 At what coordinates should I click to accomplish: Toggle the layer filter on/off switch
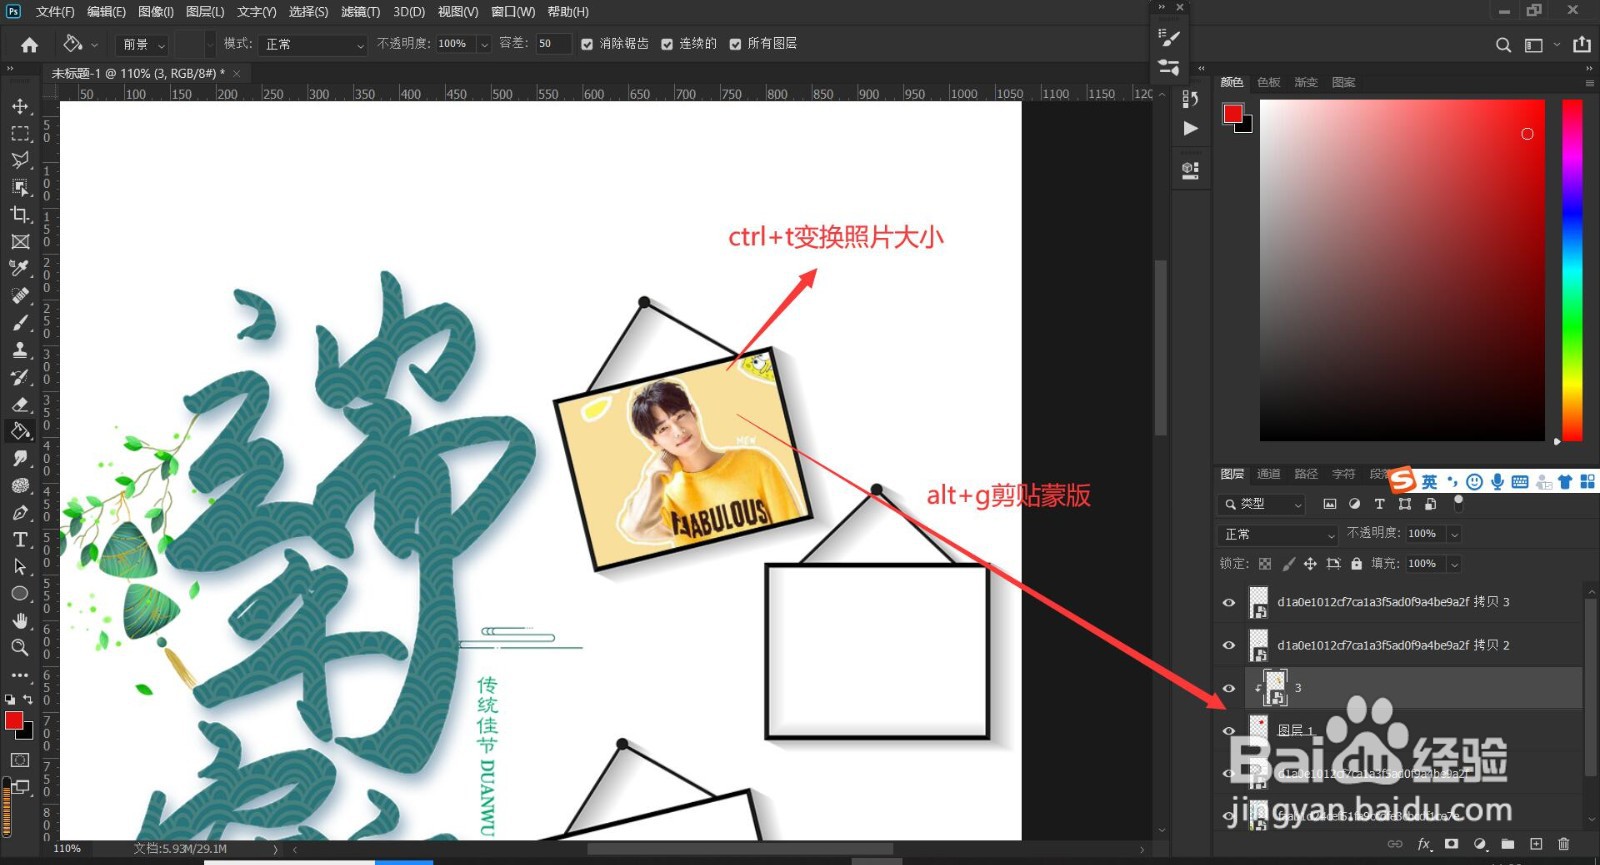click(1458, 502)
